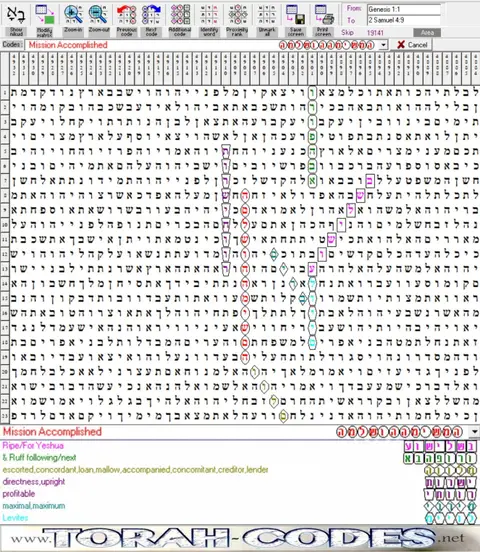Click matrix row number 1 header
Image resolution: width=480 pixels, height=552 pixels.
(x=5, y=93)
